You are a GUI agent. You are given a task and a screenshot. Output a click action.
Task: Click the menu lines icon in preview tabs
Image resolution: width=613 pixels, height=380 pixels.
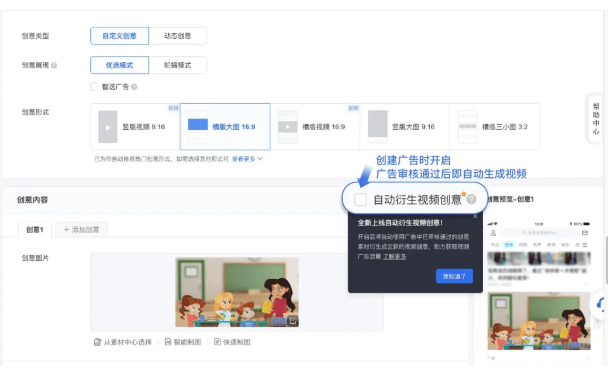tap(585, 245)
